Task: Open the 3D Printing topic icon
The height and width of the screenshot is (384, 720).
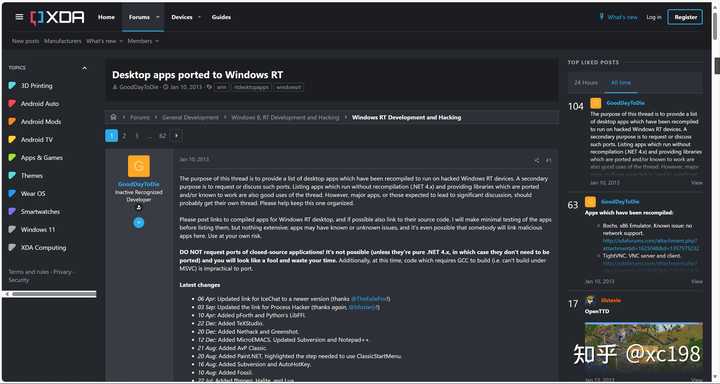Action: click(12, 86)
